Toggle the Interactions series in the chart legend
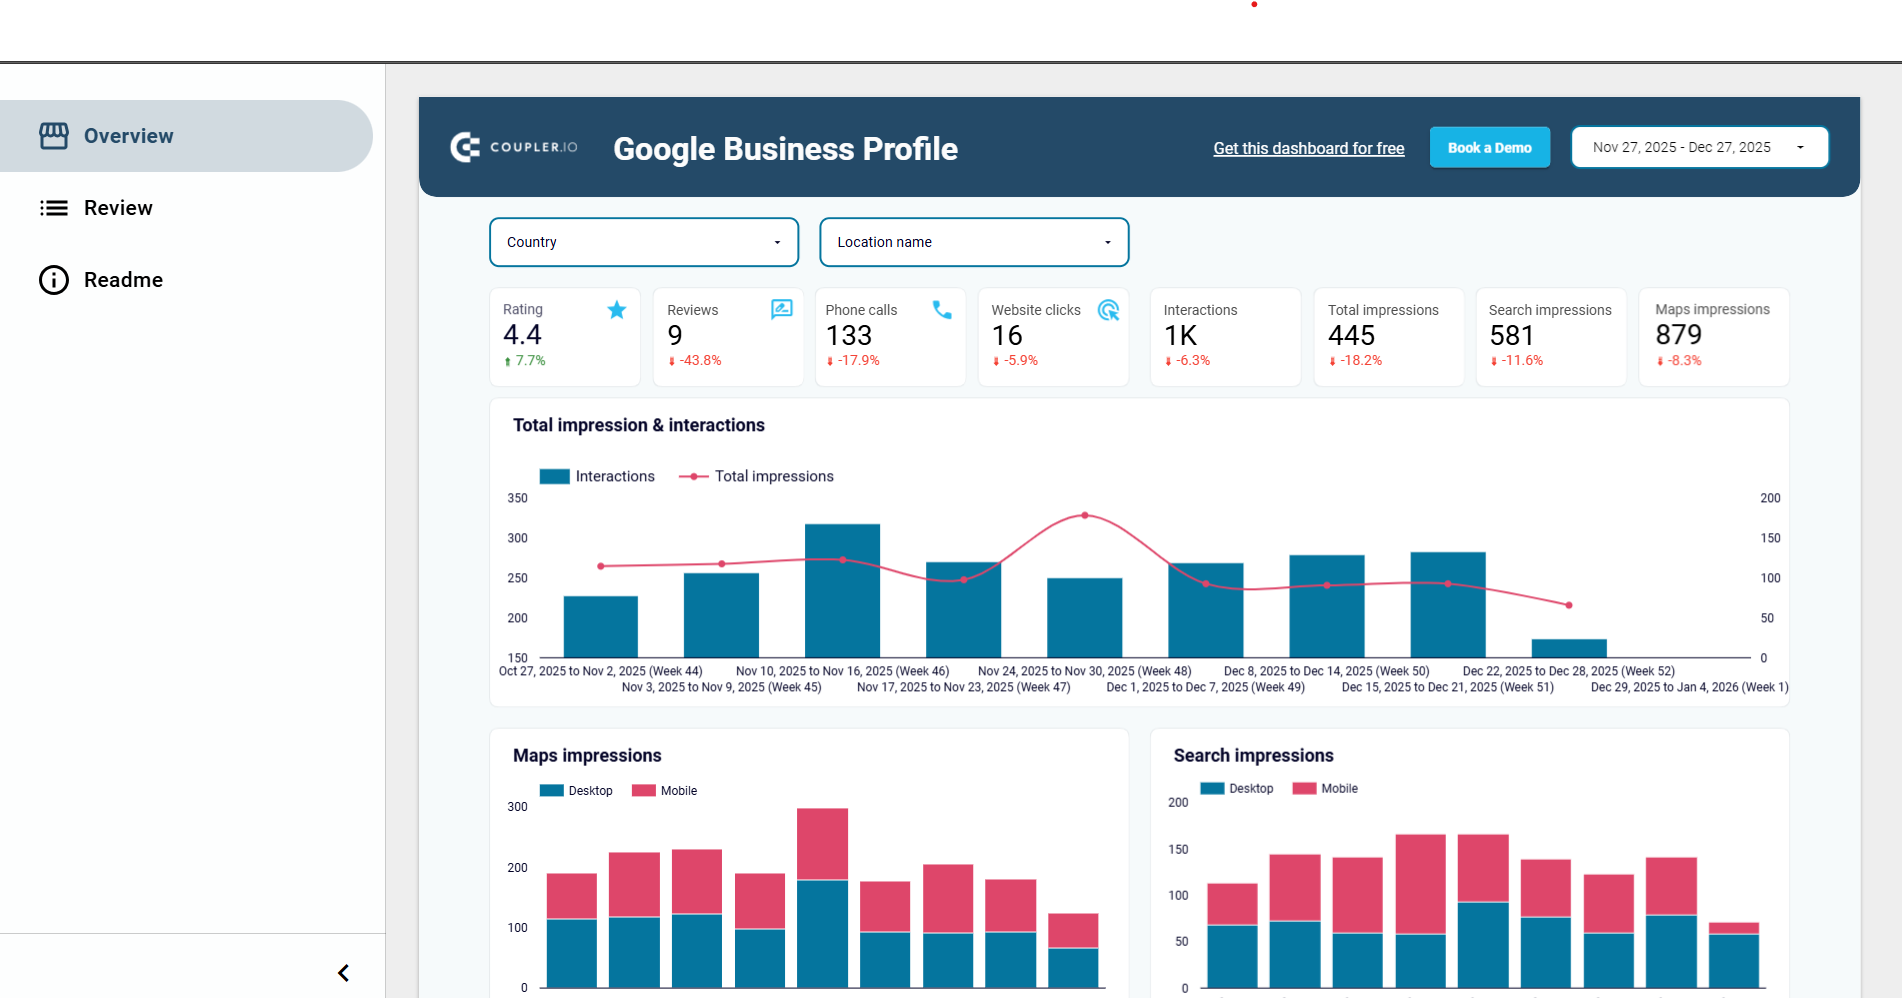The width and height of the screenshot is (1902, 998). pos(597,476)
